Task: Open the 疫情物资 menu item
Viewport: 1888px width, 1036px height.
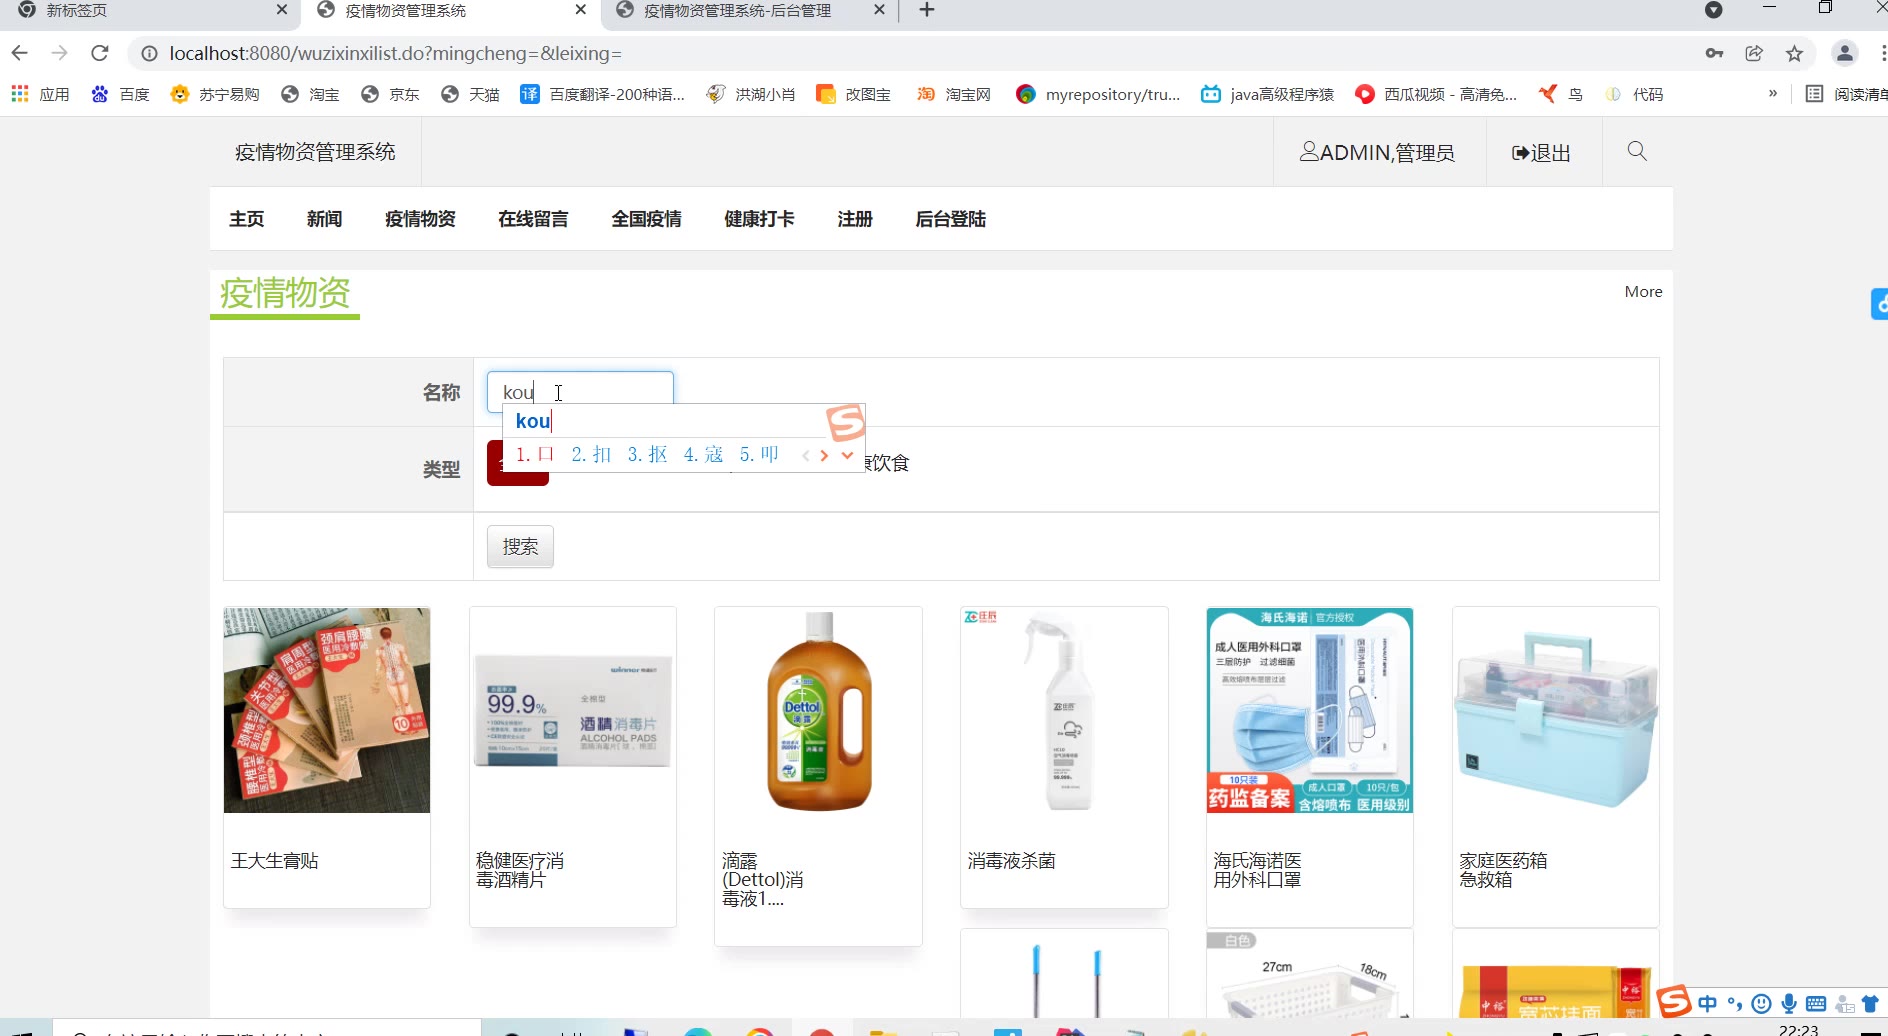Action: click(421, 219)
